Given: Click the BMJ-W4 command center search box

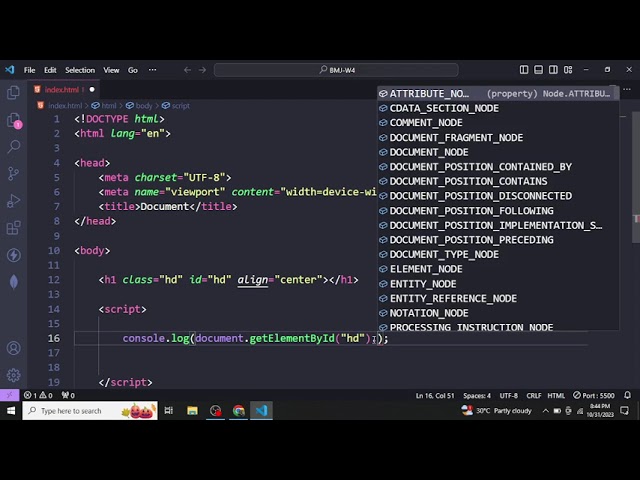Looking at the screenshot, I should [x=336, y=70].
